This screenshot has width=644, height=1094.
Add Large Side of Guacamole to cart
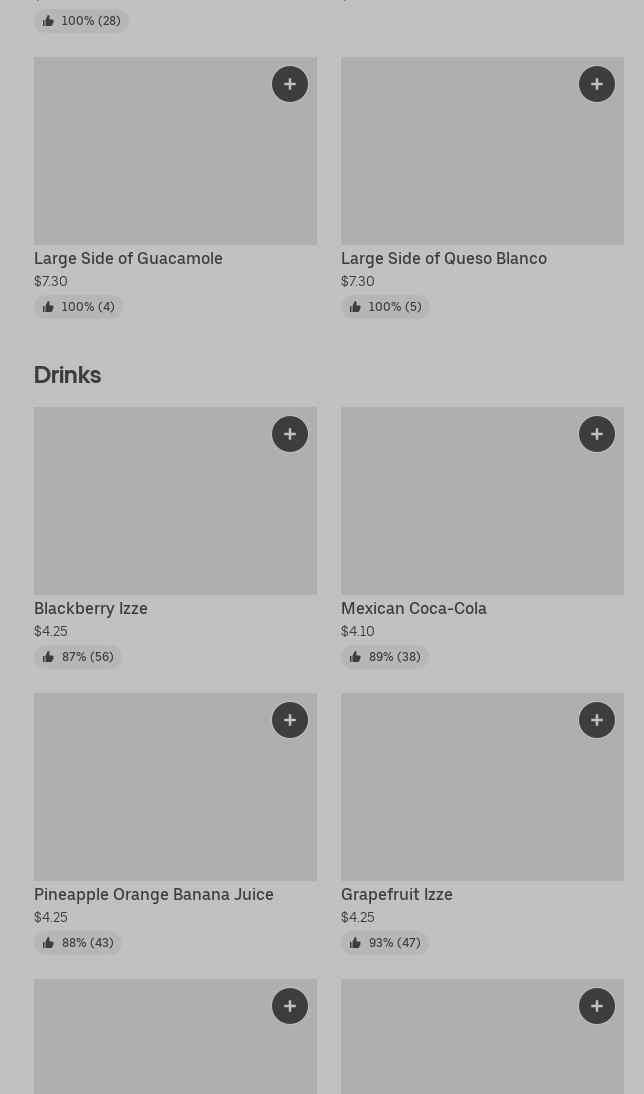(x=290, y=84)
